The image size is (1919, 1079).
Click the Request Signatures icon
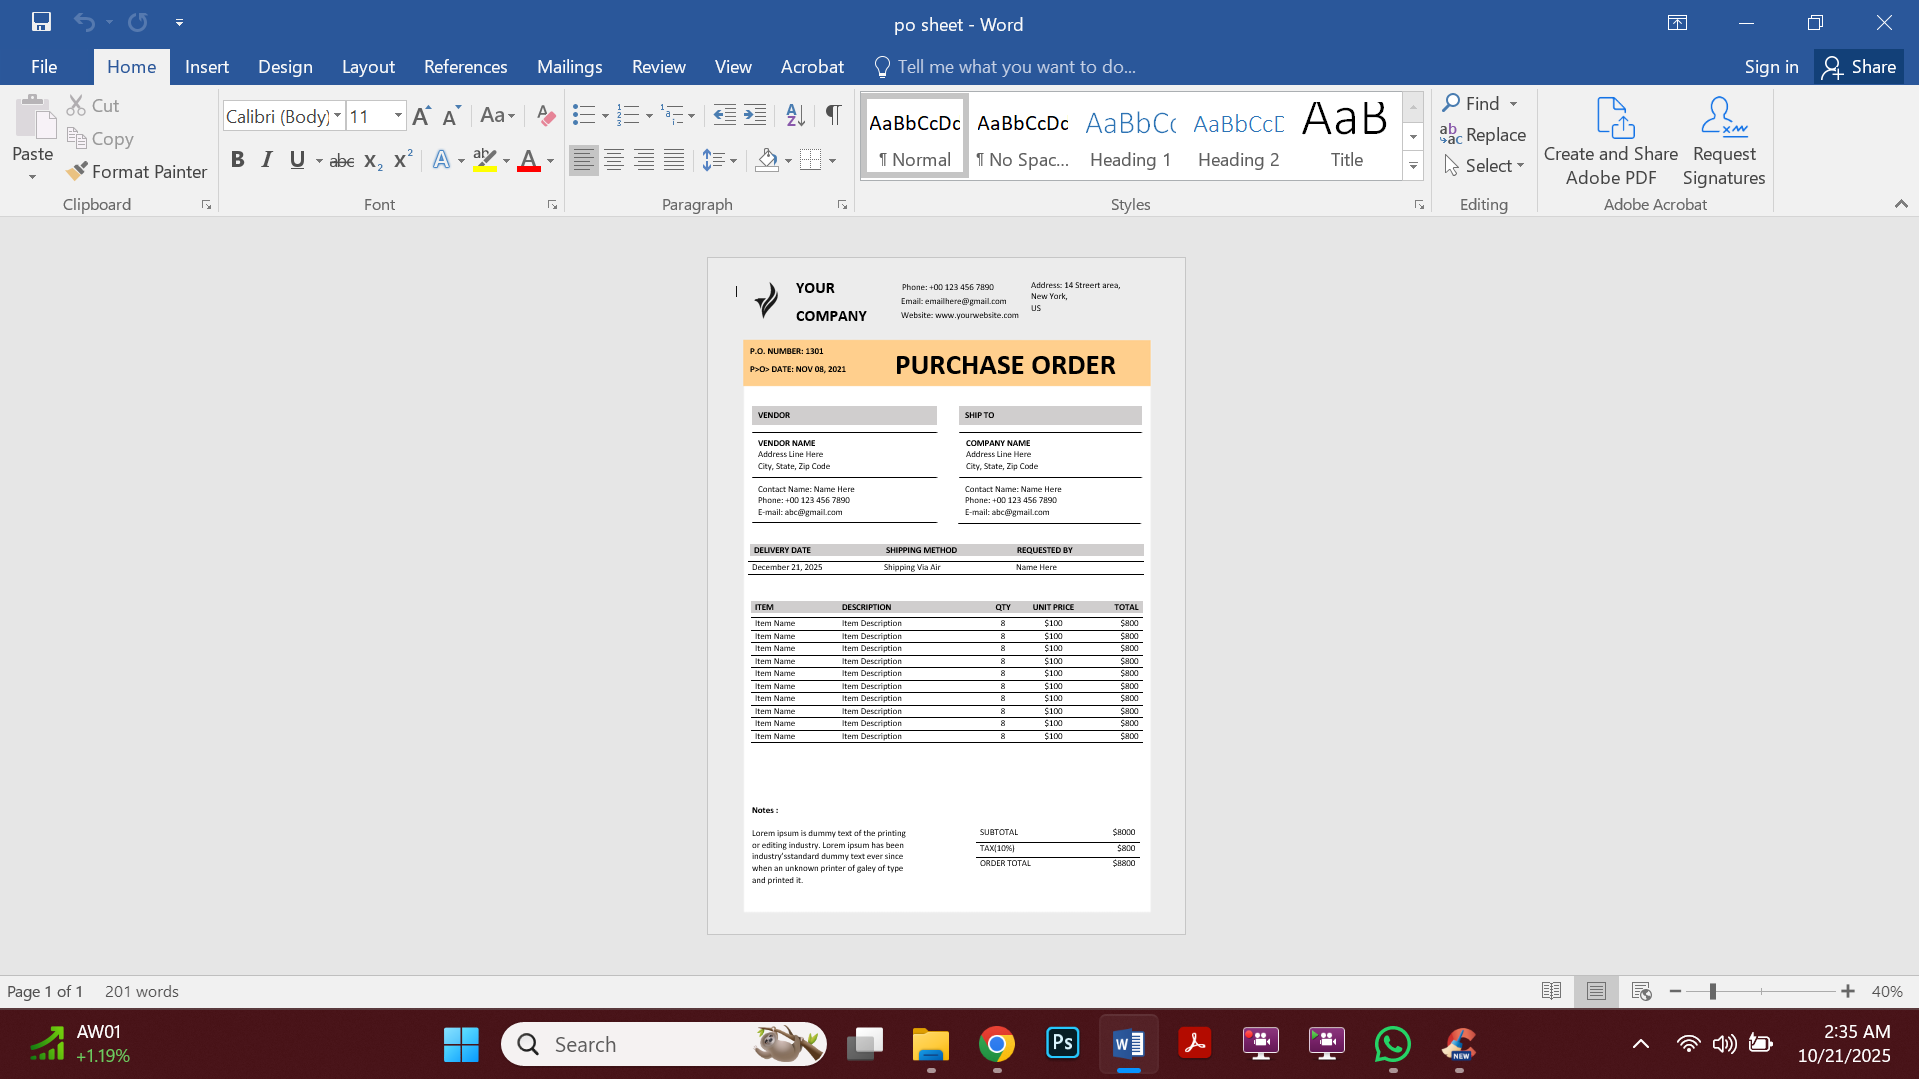(1722, 140)
